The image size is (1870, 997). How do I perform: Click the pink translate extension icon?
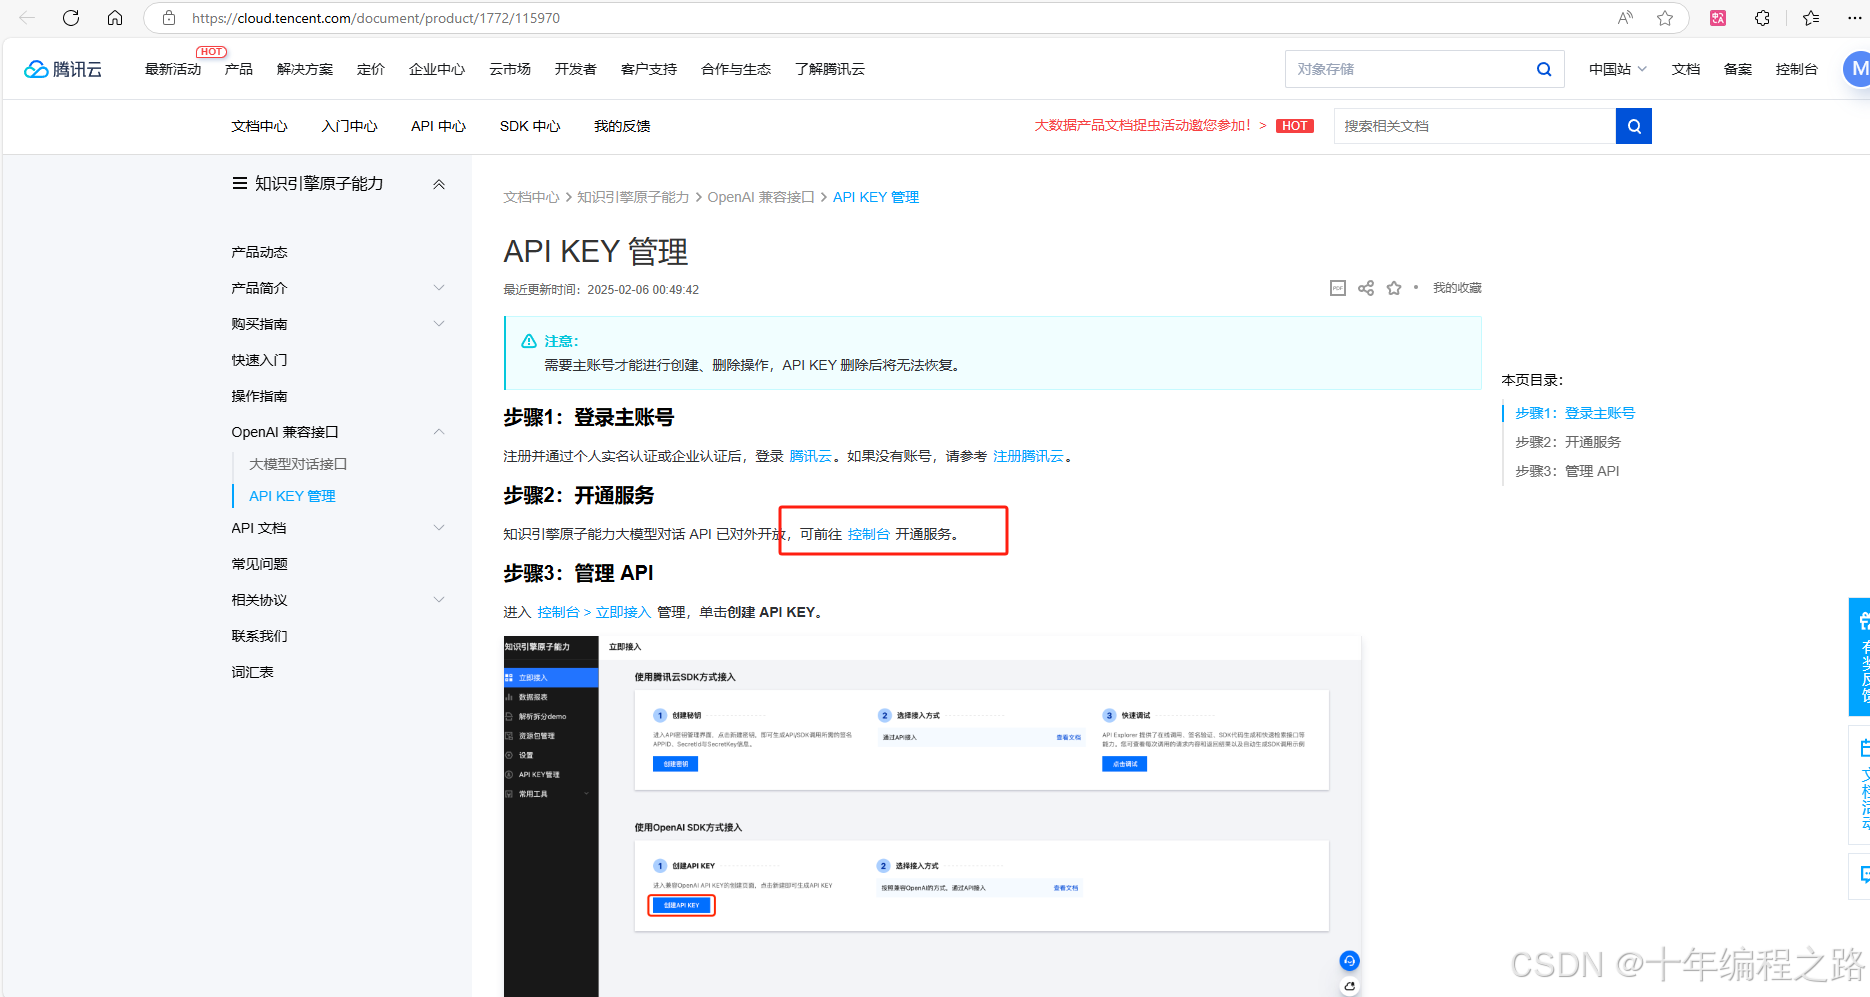[1718, 18]
